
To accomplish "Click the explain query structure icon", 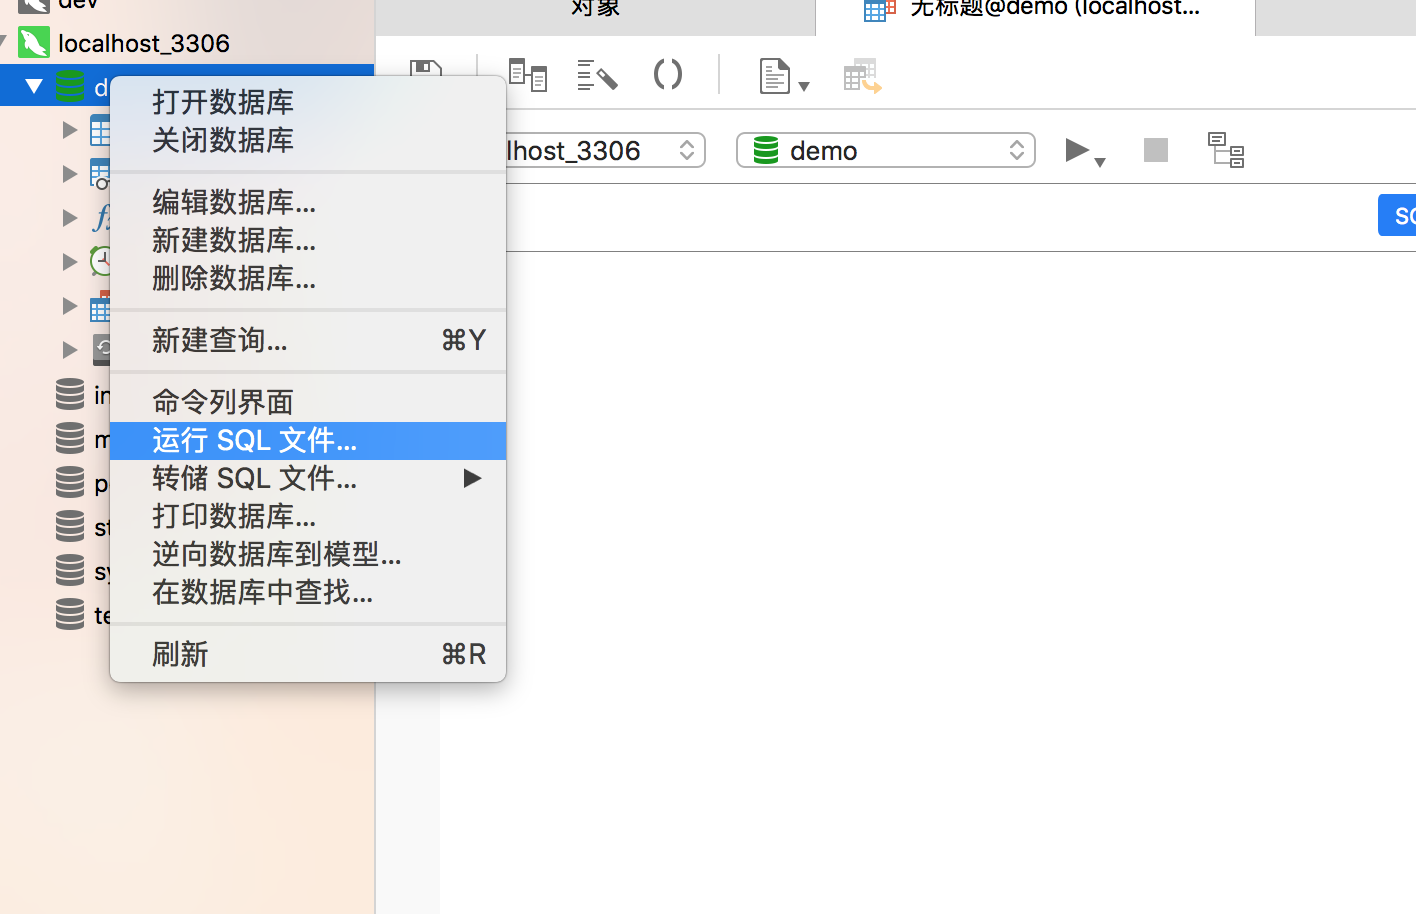I will click(1226, 150).
